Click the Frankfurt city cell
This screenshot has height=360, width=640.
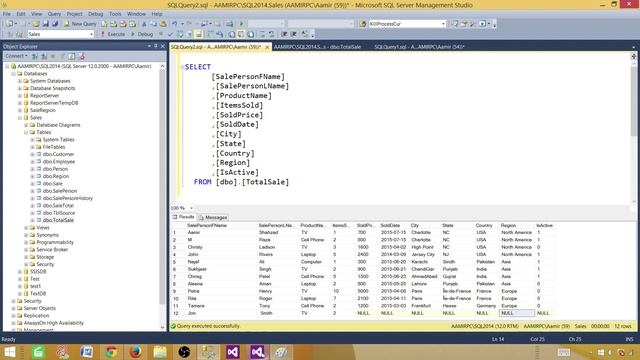click(420, 306)
